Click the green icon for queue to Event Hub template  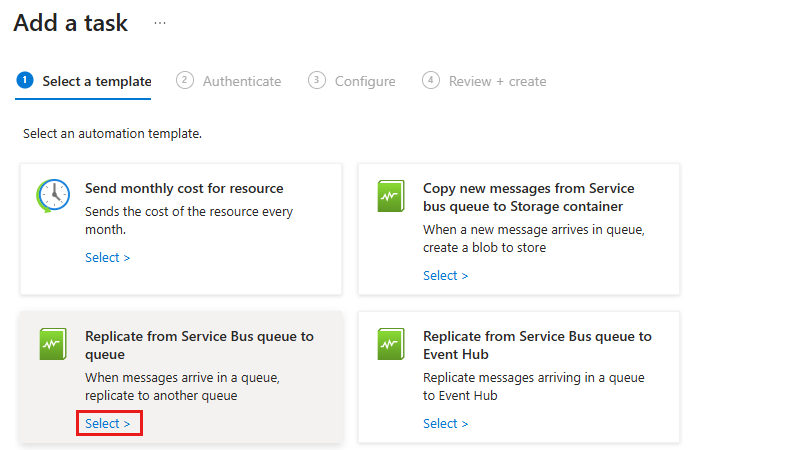coord(391,344)
